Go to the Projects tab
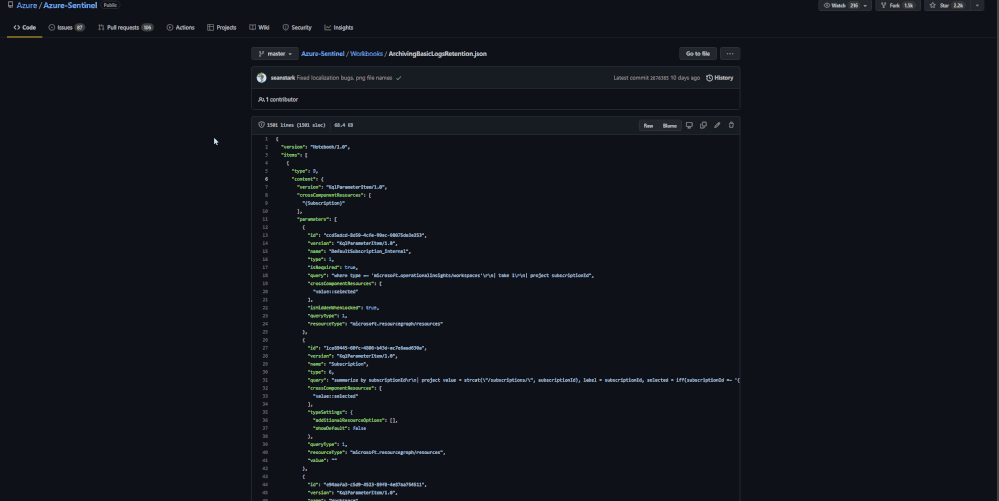Image resolution: width=999 pixels, height=501 pixels. click(x=222, y=27)
